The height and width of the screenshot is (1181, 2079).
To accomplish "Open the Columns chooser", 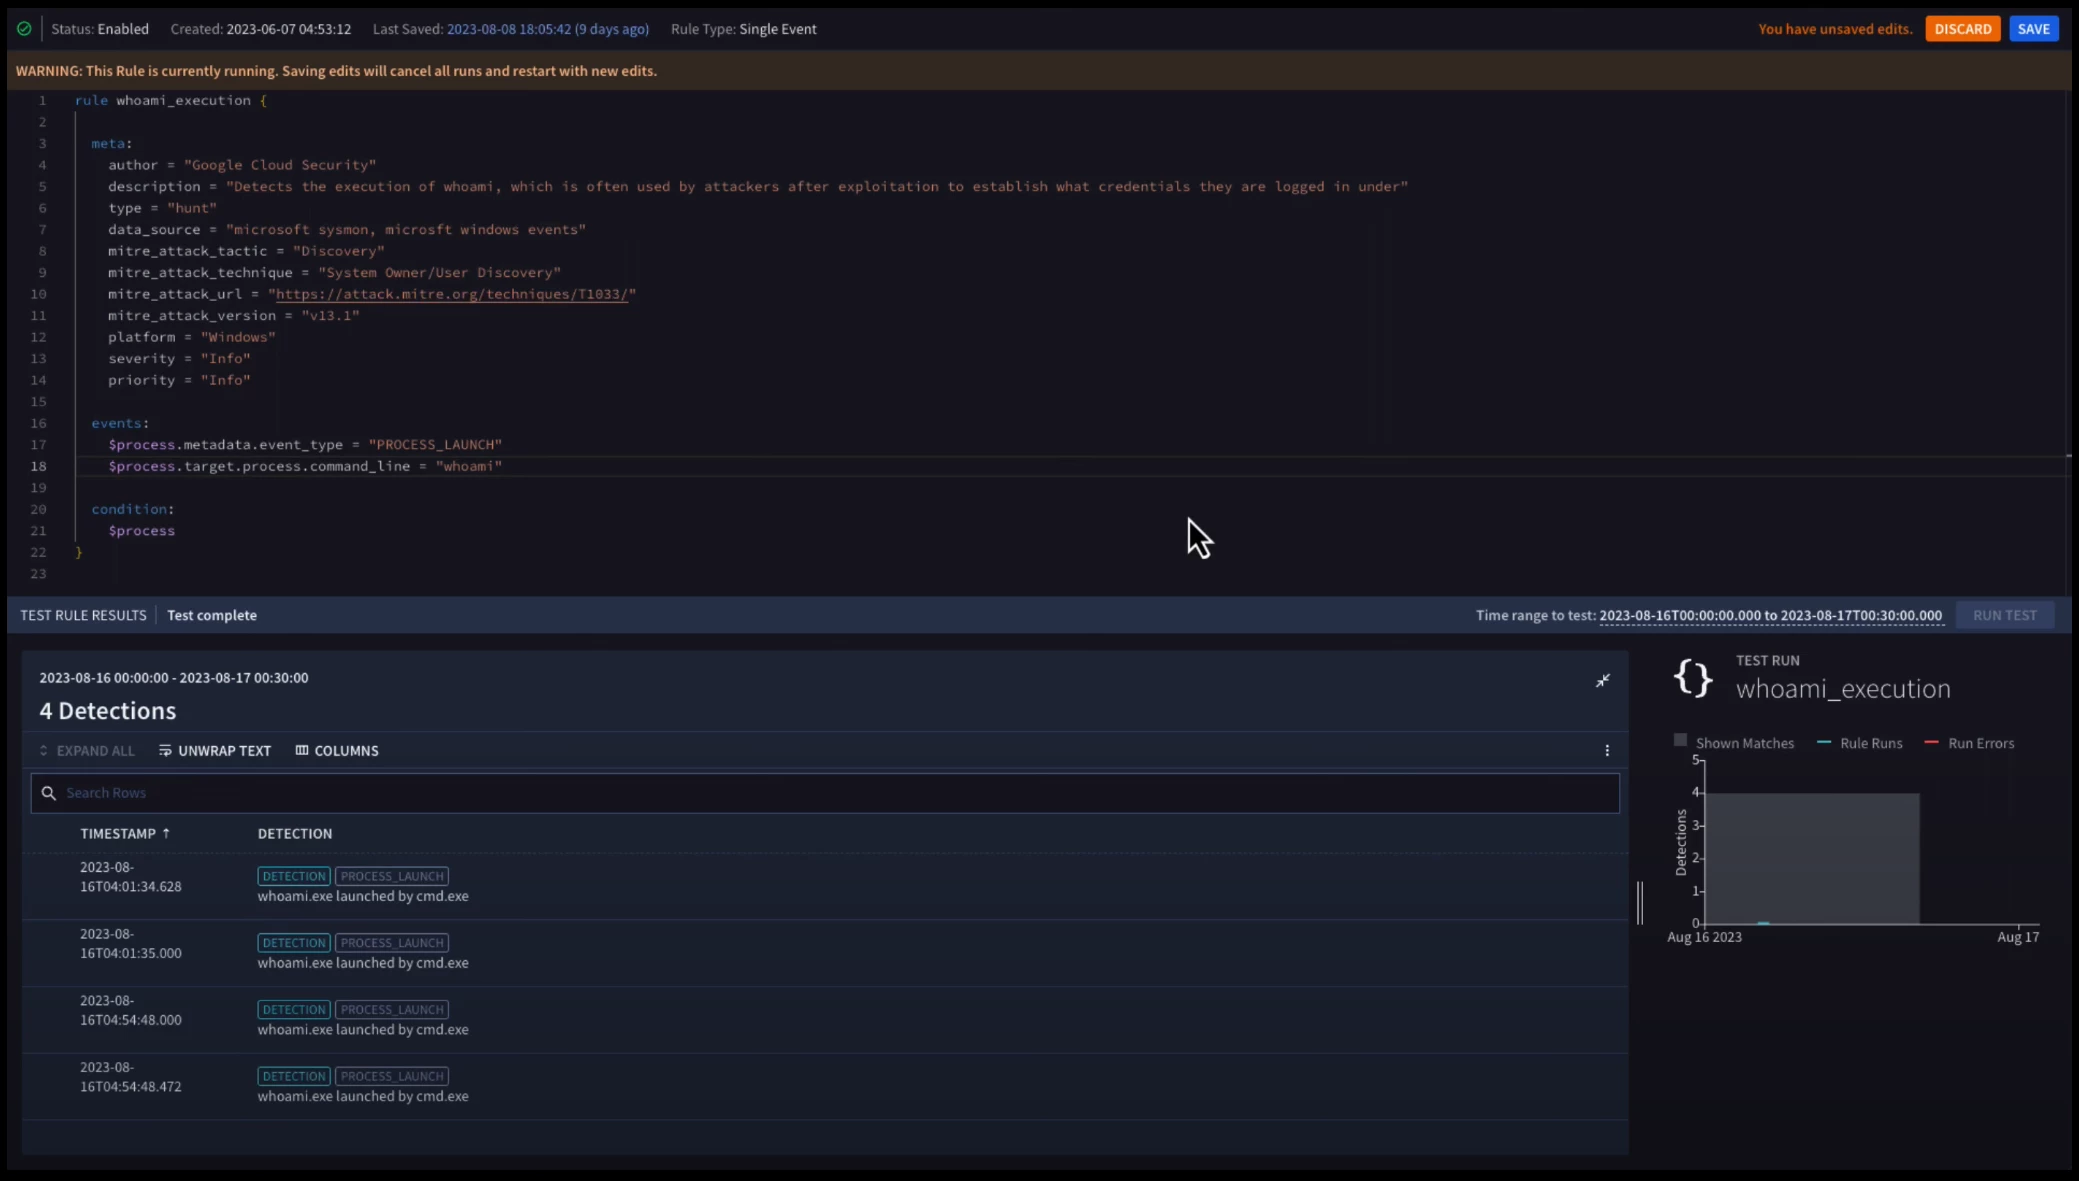I will tap(336, 751).
